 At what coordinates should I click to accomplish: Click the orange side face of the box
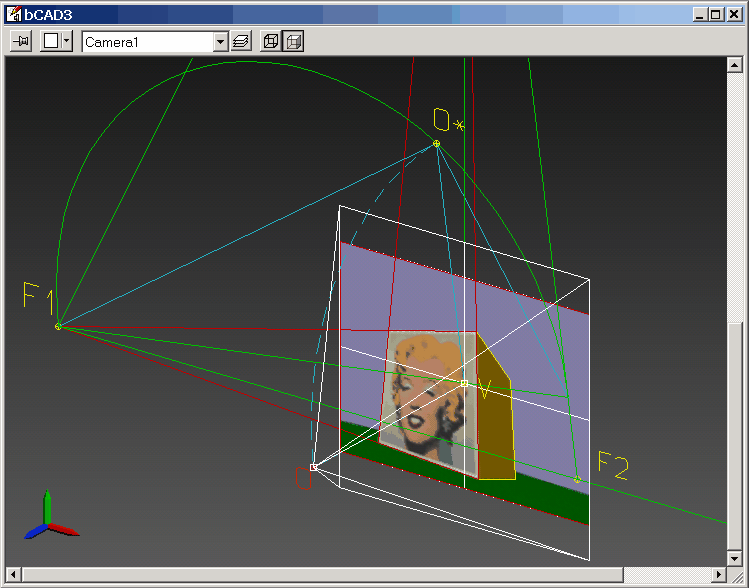496,420
